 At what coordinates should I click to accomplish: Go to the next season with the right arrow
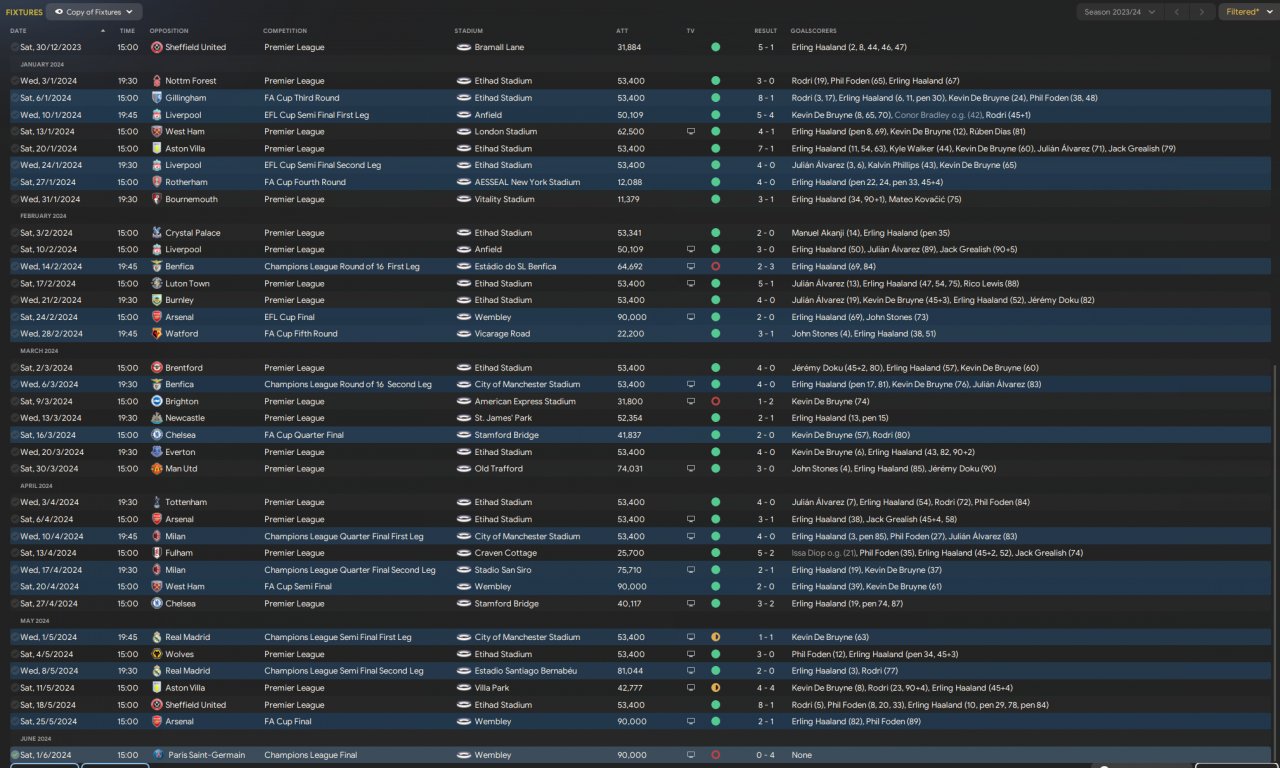point(1202,12)
